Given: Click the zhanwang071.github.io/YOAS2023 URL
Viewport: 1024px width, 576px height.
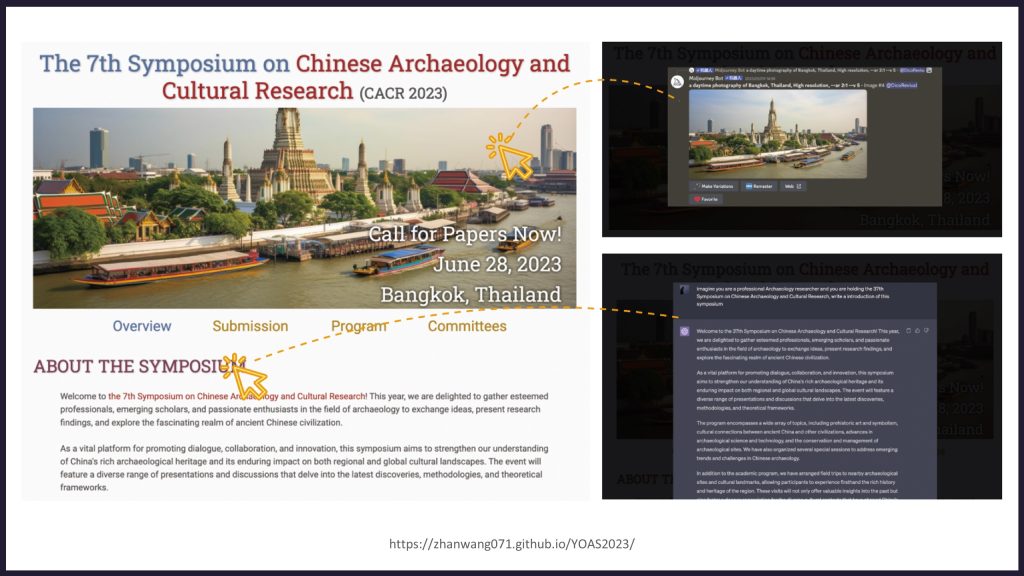Looking at the screenshot, I should click(x=511, y=544).
